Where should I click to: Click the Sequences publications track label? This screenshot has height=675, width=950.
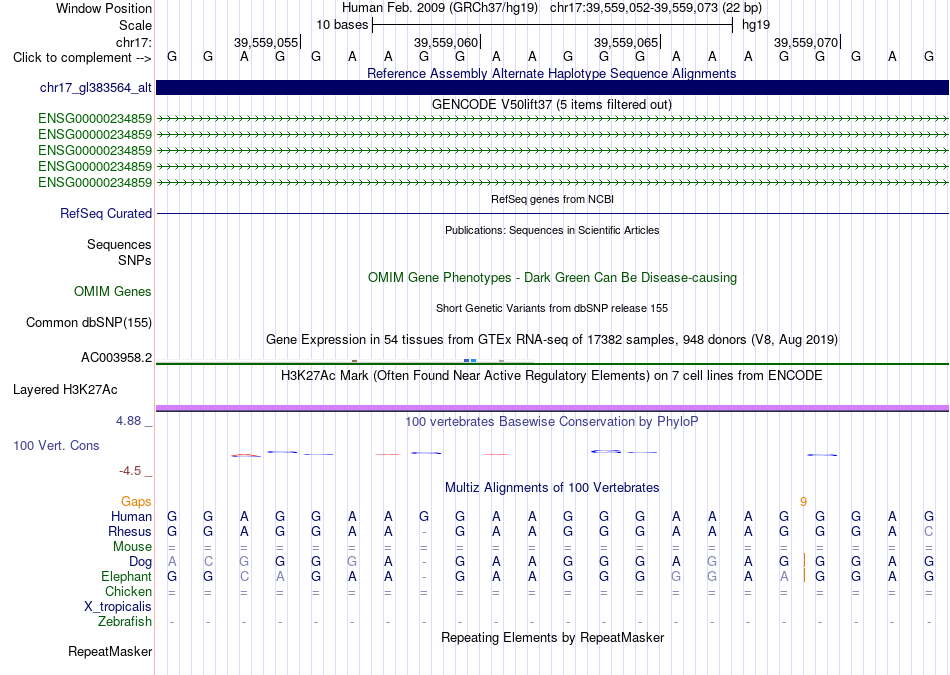tap(119, 244)
